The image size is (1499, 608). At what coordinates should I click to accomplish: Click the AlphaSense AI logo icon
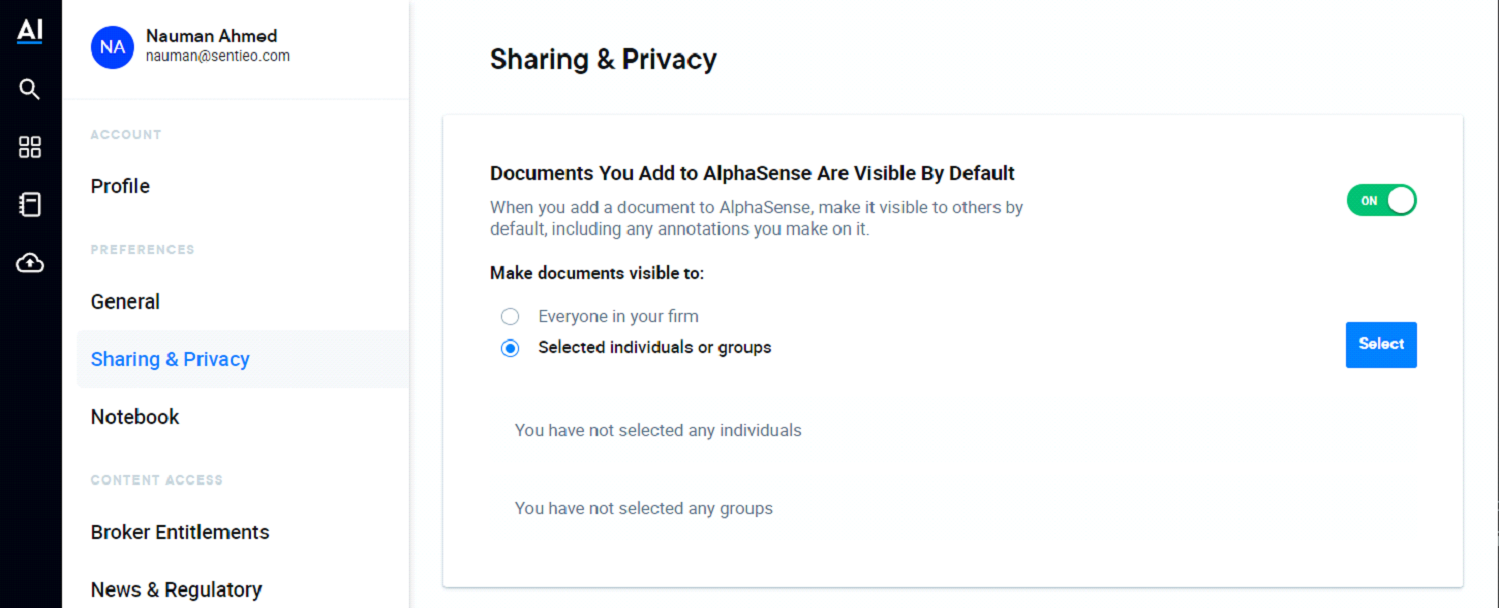click(30, 31)
